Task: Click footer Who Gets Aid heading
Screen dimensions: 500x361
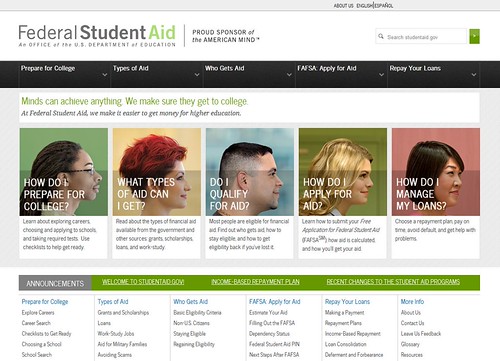Action: (x=190, y=302)
